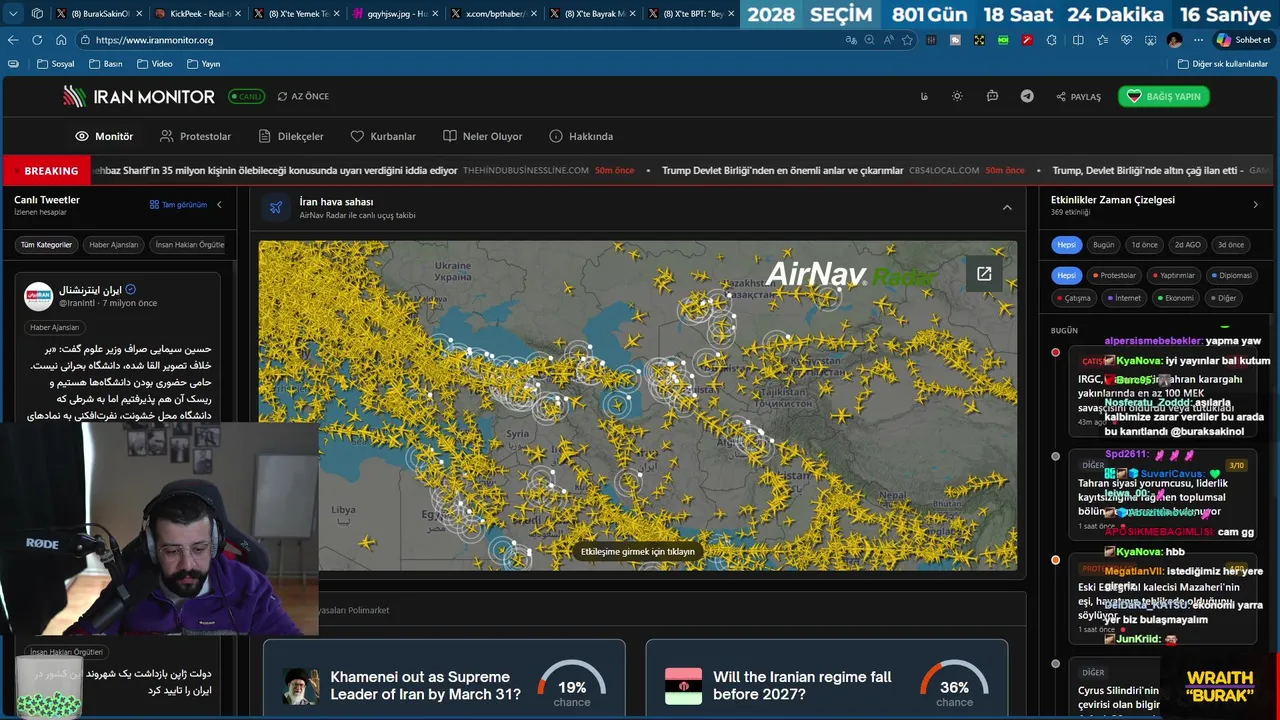This screenshot has width=1280, height=720.
Task: Click the refresh icon next to AZ ÖNCE
Action: [x=283, y=97]
